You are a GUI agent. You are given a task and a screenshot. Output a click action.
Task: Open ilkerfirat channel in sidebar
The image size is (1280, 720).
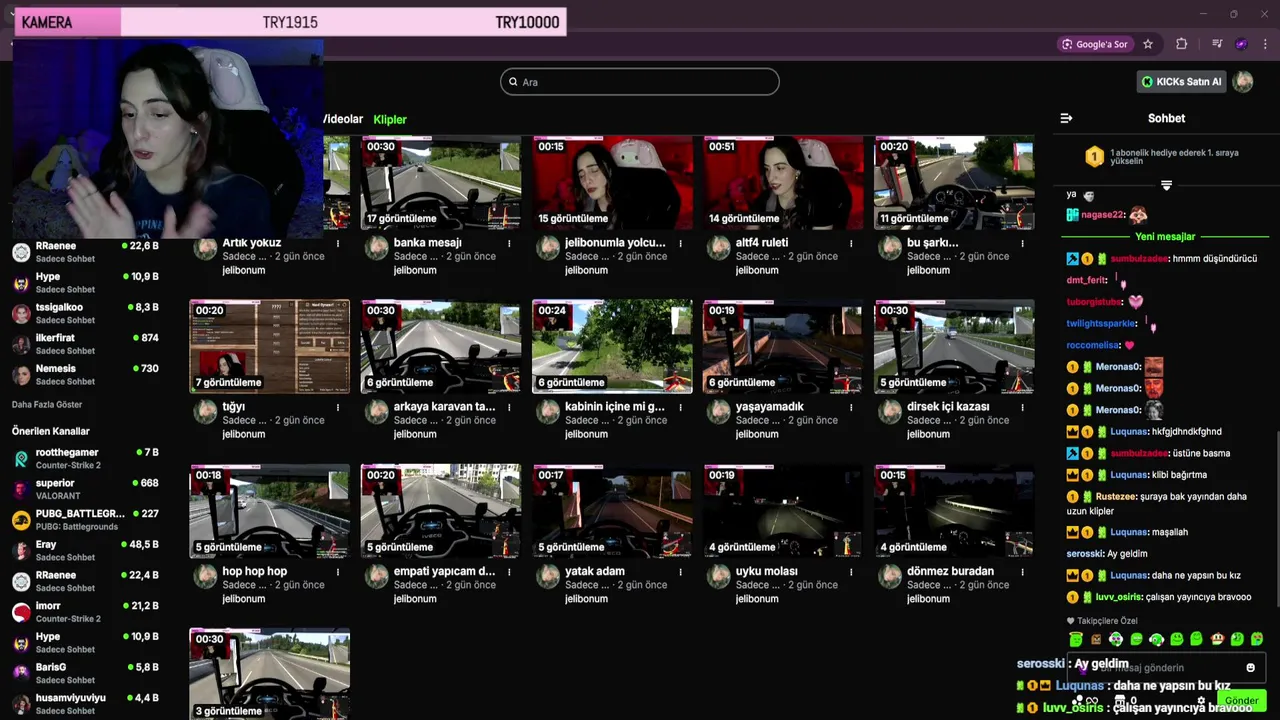85,344
